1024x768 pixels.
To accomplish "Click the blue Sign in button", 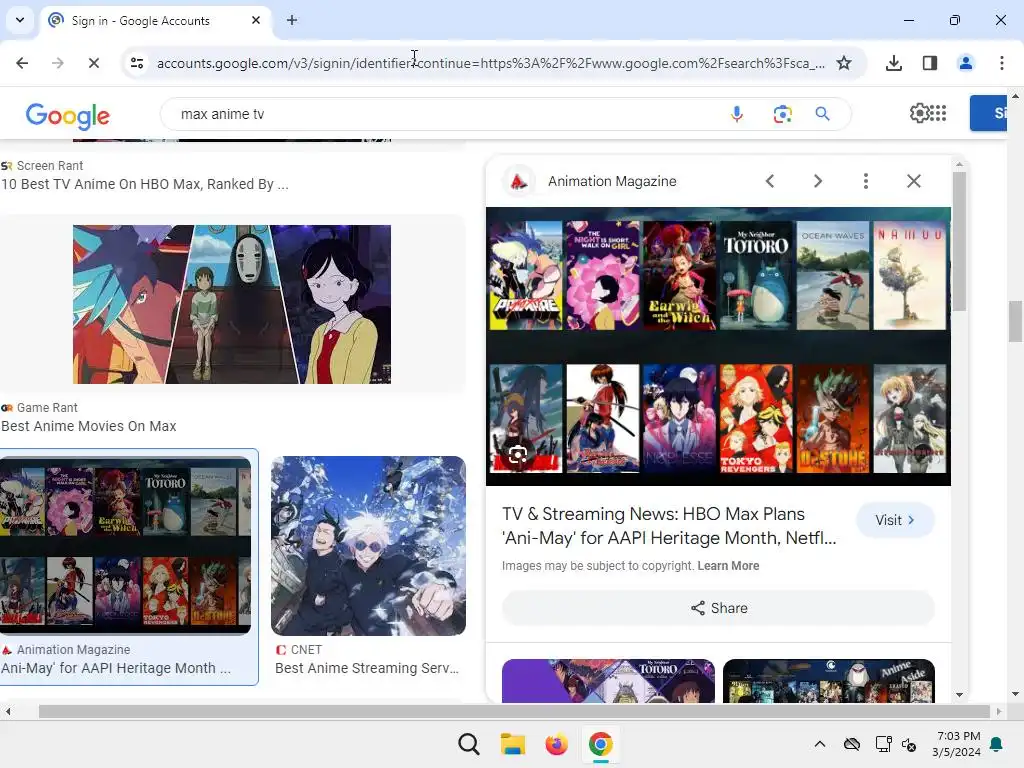I will coord(988,113).
